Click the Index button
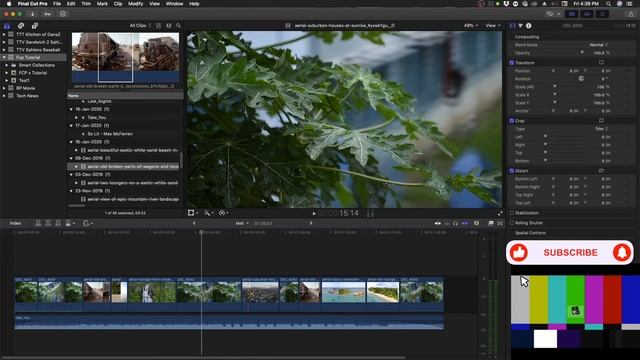 16,223
